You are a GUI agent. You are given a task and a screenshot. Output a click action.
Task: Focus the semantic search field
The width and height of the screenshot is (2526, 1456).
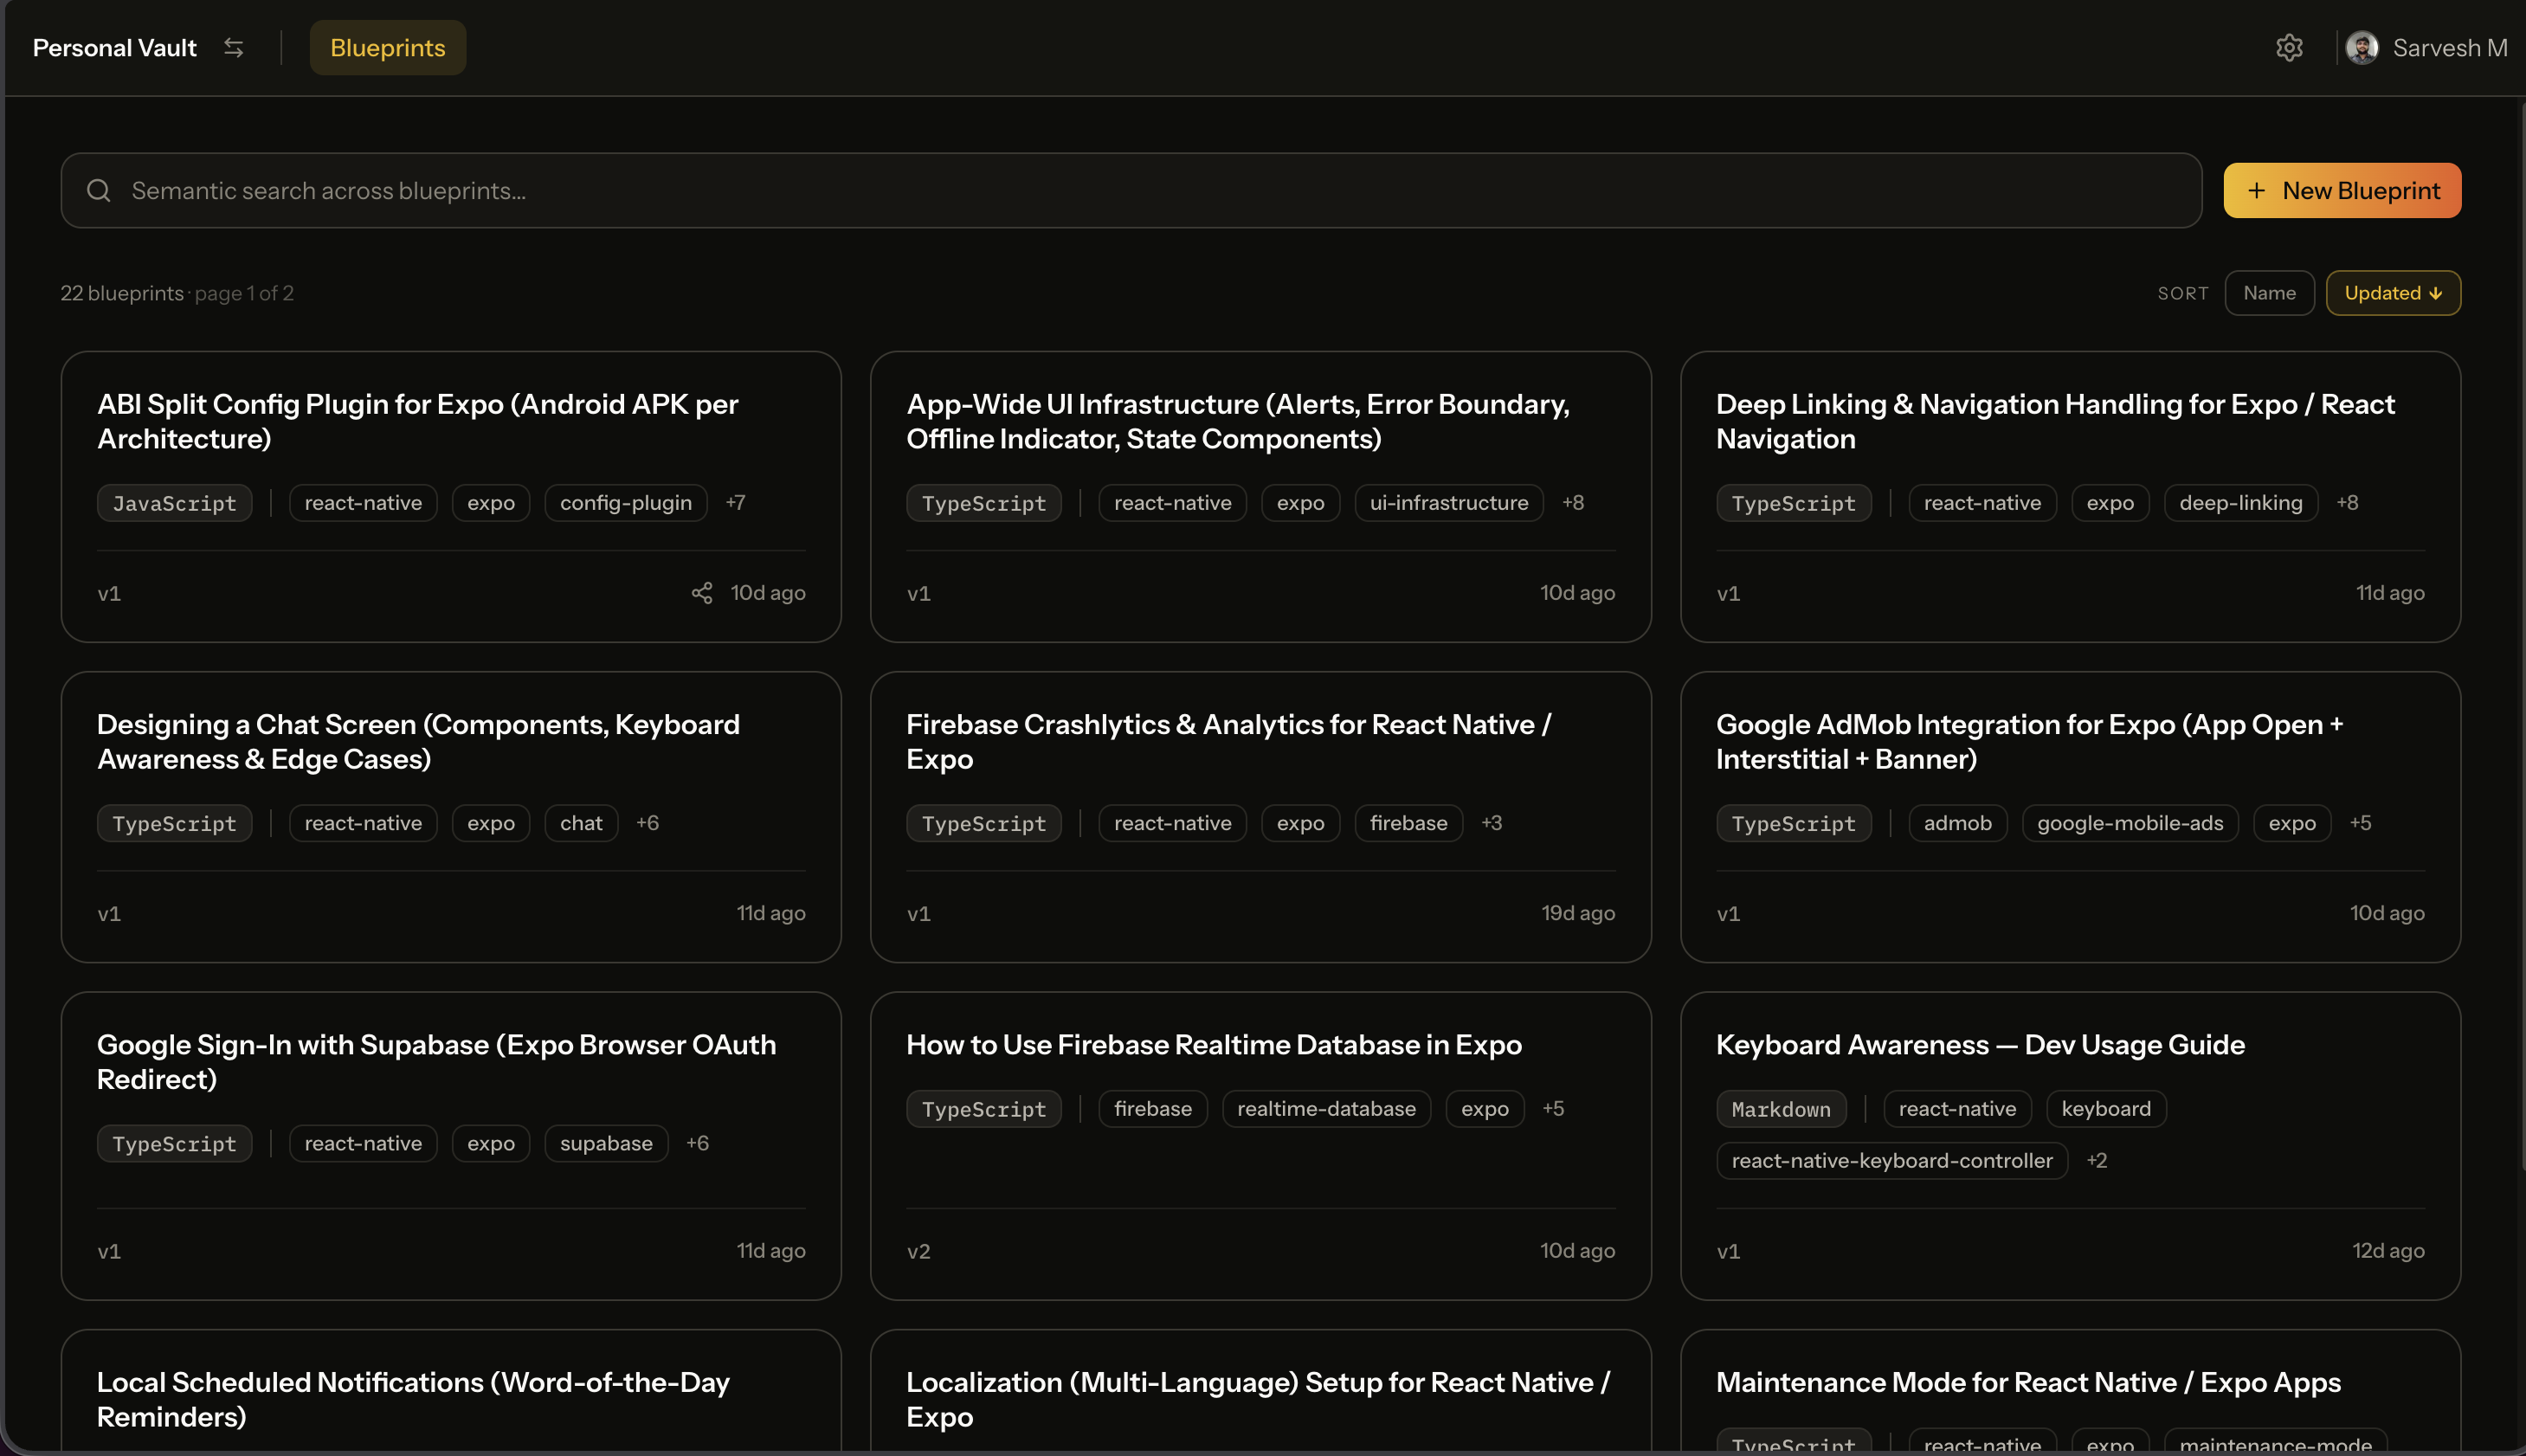click(1131, 190)
